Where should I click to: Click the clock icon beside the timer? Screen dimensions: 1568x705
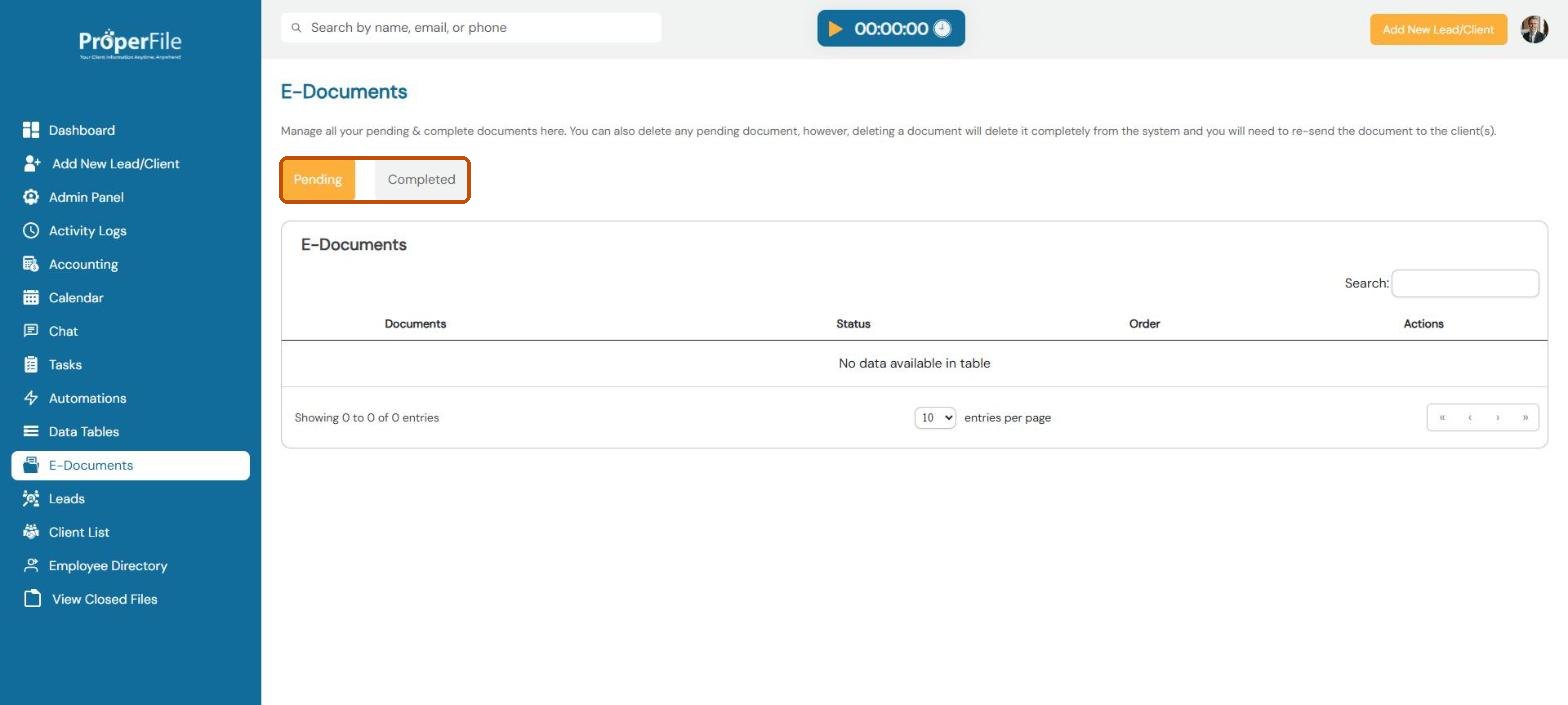click(x=942, y=29)
